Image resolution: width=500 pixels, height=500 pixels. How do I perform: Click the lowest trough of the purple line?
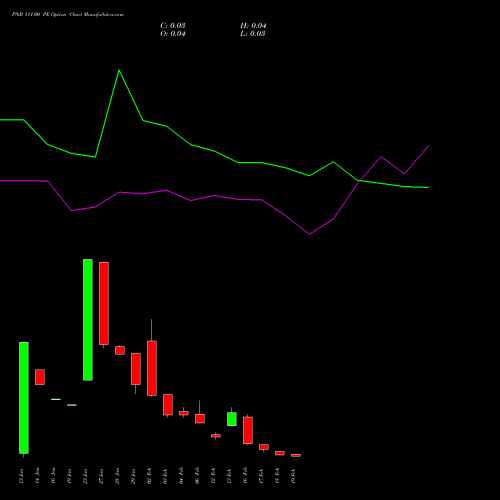[310, 234]
